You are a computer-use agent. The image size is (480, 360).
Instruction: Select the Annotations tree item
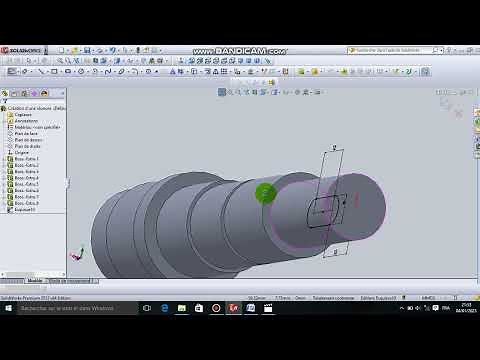[x=26, y=121]
